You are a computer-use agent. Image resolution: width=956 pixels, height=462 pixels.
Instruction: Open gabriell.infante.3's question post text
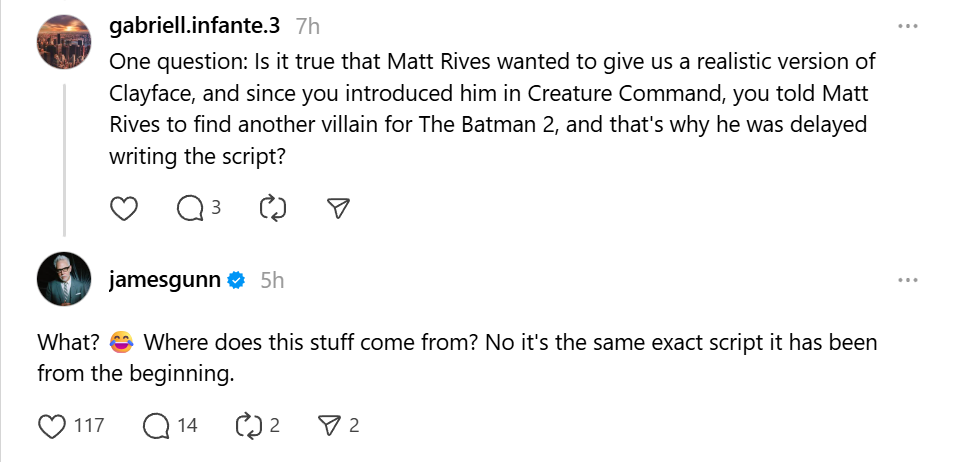490,108
